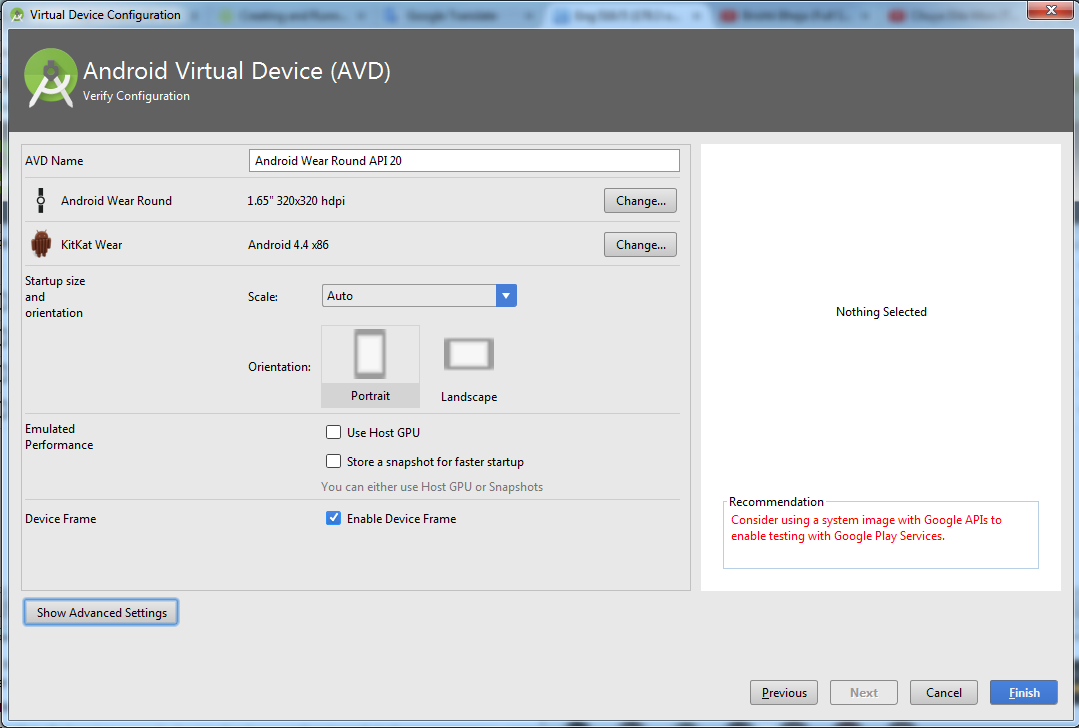Image resolution: width=1079 pixels, height=728 pixels.
Task: Uncheck Enable Device Frame
Action: pos(333,518)
